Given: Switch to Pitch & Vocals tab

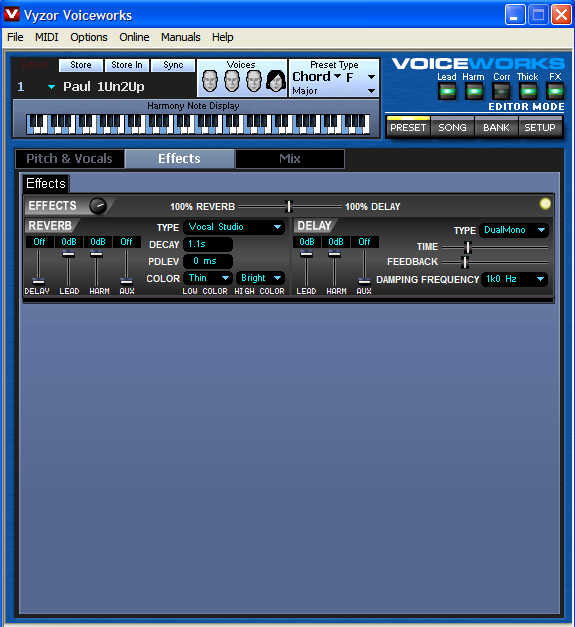Looking at the screenshot, I should click(x=70, y=159).
